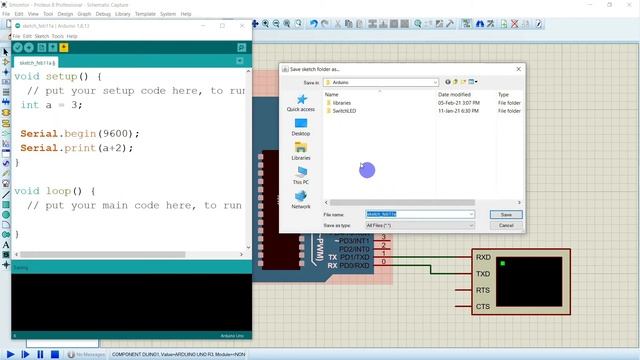Click Proteus zoom in magnifier icon
640x360 pixels.
coord(266,24)
